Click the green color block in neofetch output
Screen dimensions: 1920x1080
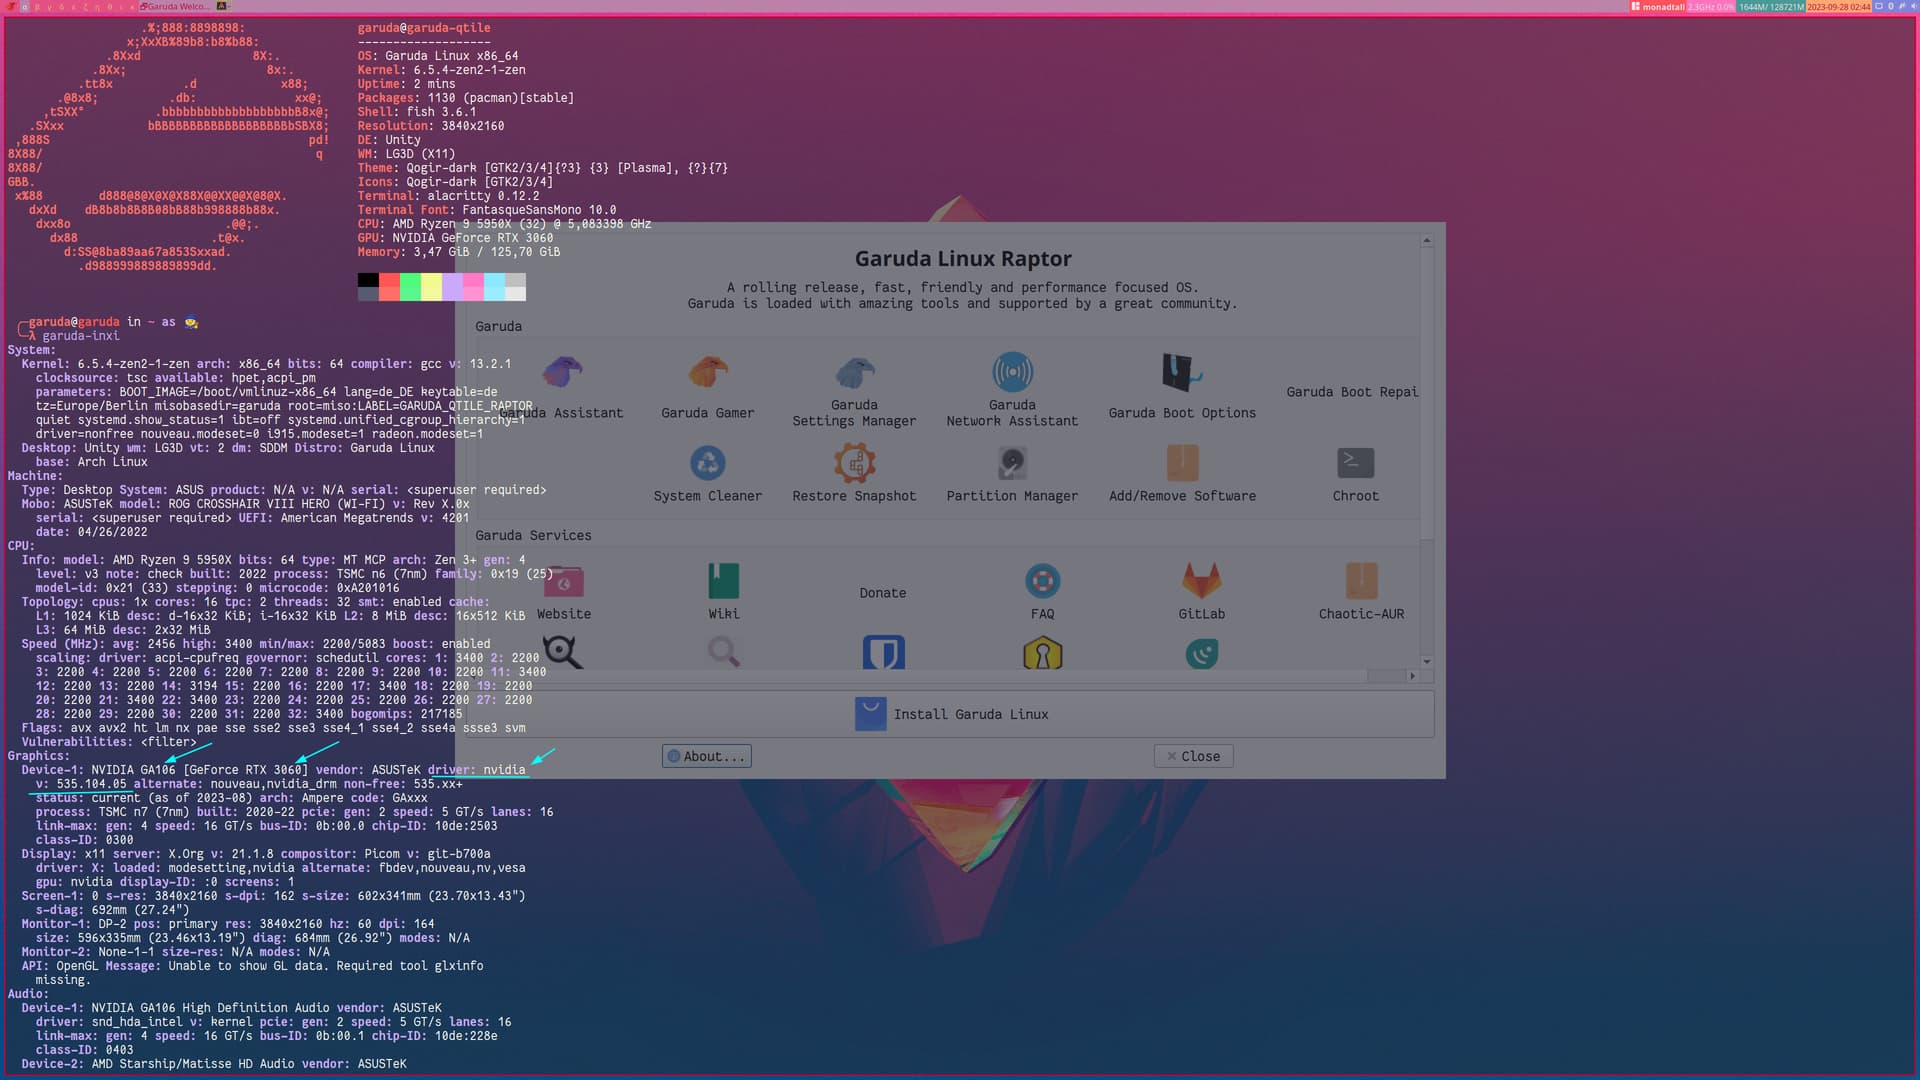pos(410,287)
